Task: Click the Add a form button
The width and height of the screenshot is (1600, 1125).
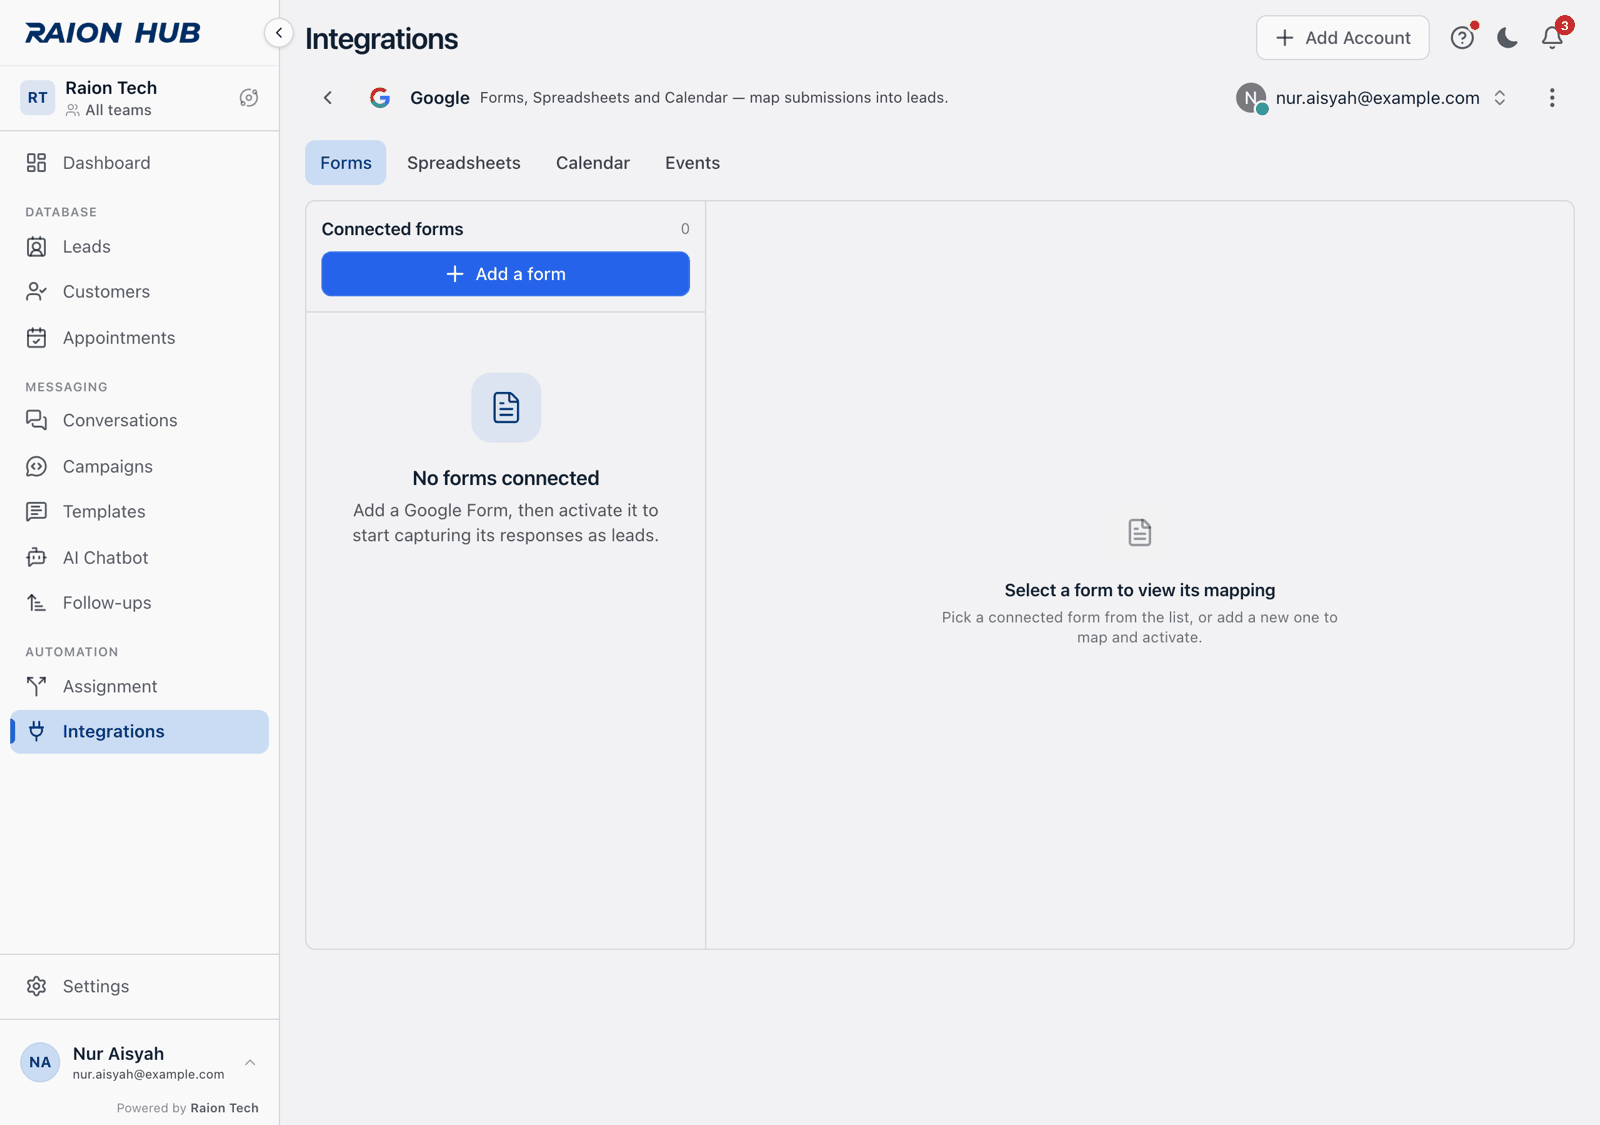Action: click(x=505, y=274)
